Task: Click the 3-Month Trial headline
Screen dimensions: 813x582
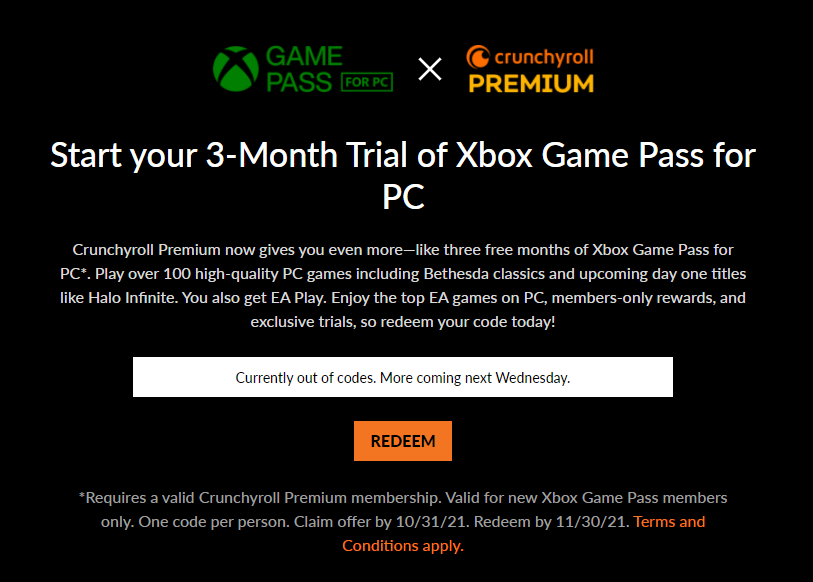Action: point(402,156)
